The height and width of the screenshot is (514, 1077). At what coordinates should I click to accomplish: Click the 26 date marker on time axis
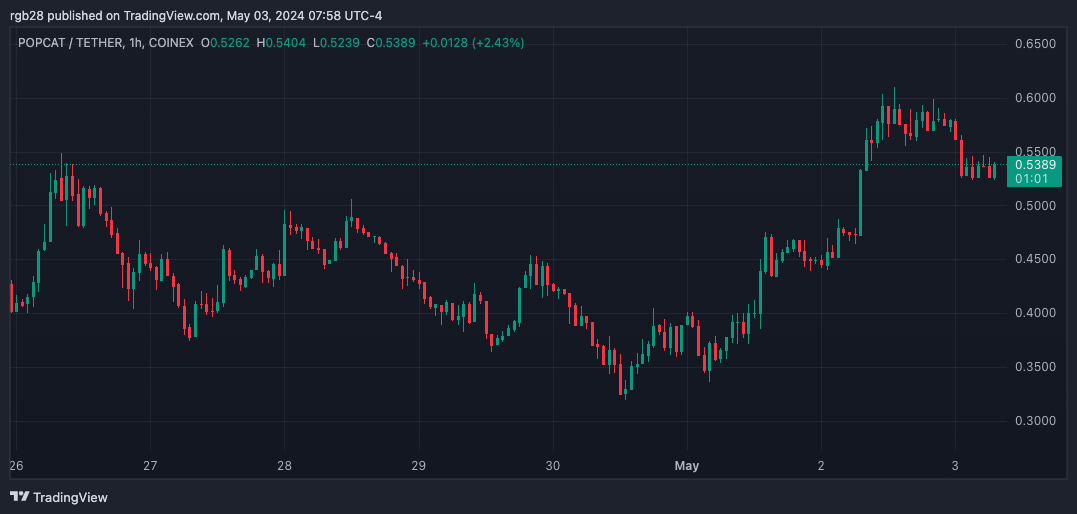click(16, 466)
